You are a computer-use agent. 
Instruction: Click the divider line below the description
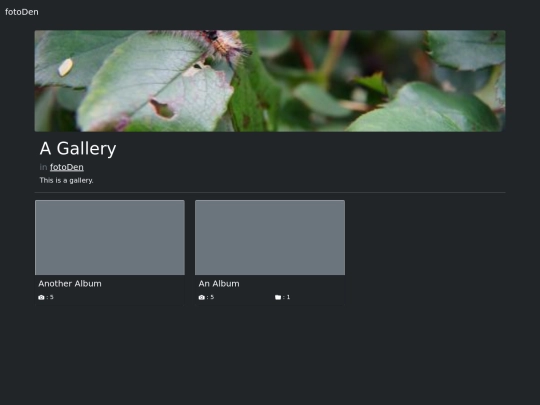click(x=270, y=192)
